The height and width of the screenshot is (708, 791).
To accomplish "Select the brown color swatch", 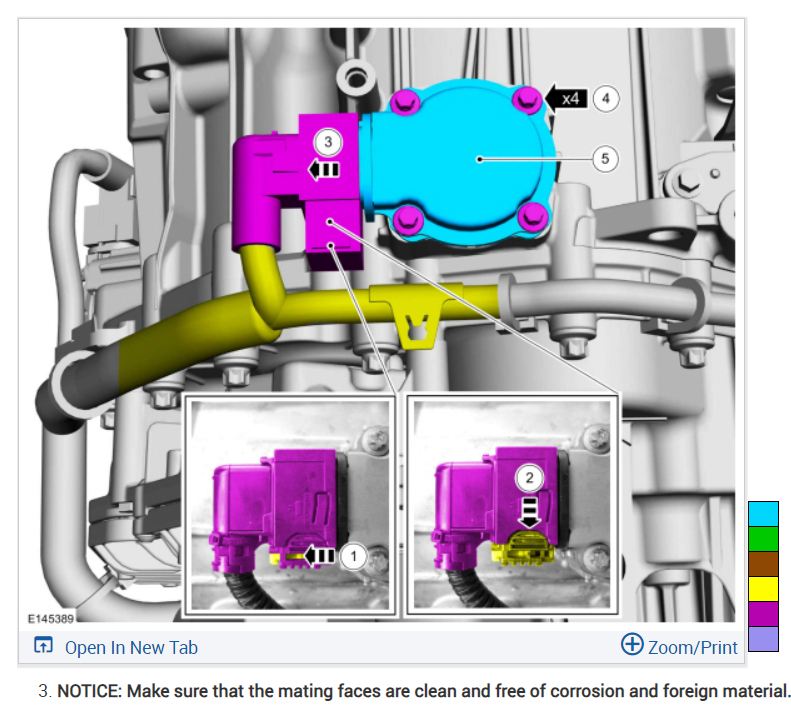I will coord(763,564).
